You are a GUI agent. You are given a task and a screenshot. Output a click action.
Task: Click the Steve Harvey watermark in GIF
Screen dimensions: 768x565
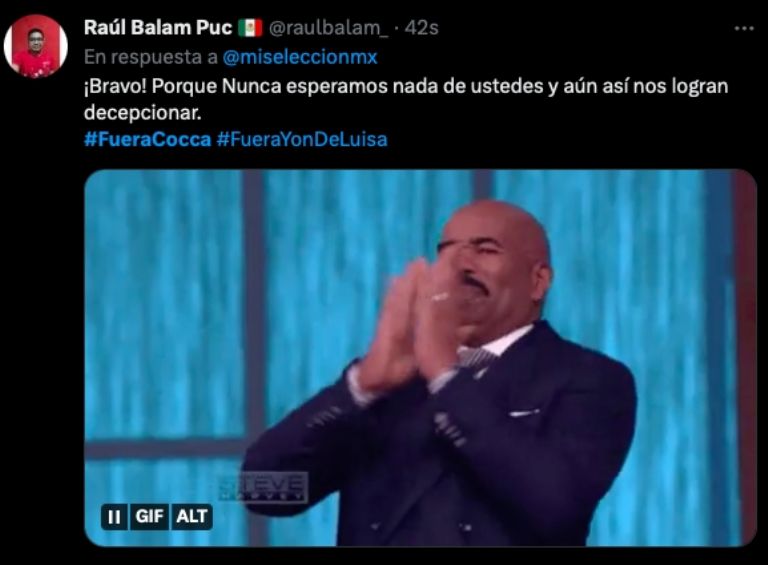(x=264, y=488)
